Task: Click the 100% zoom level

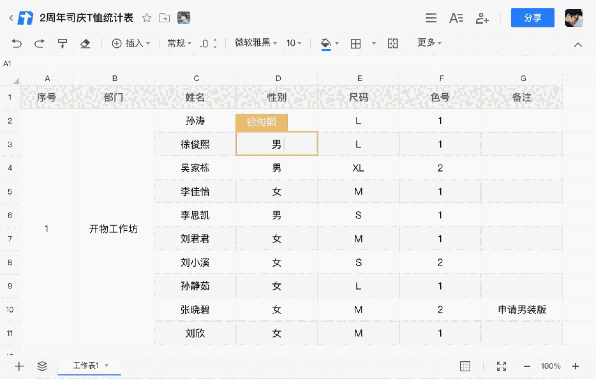Action: click(x=550, y=366)
